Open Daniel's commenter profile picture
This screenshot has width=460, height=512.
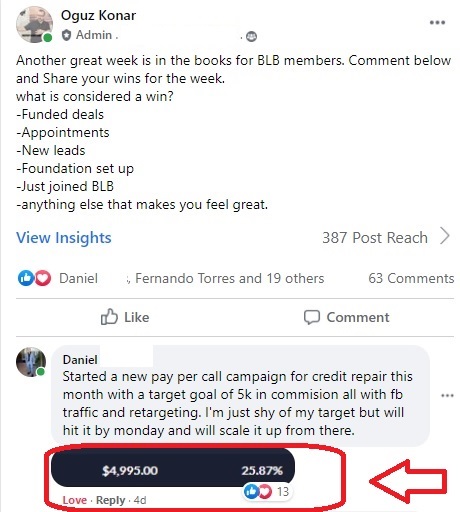point(31,362)
